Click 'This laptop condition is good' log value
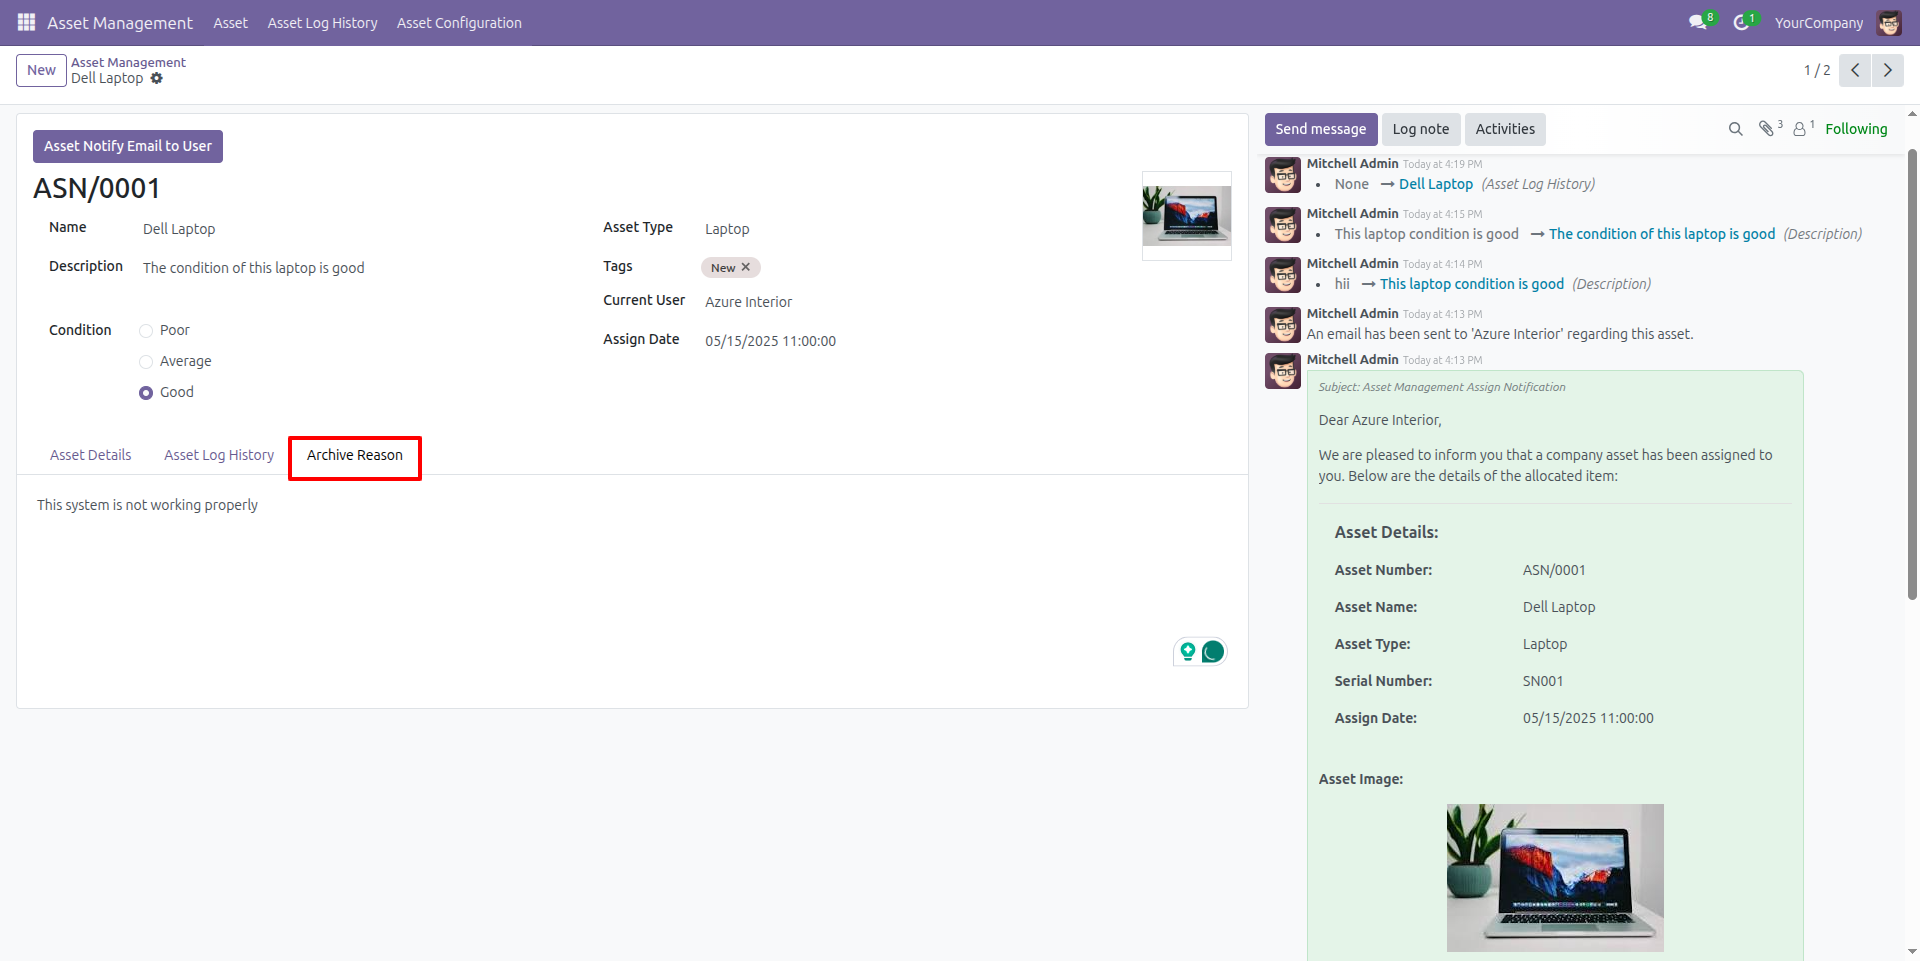 click(1472, 284)
